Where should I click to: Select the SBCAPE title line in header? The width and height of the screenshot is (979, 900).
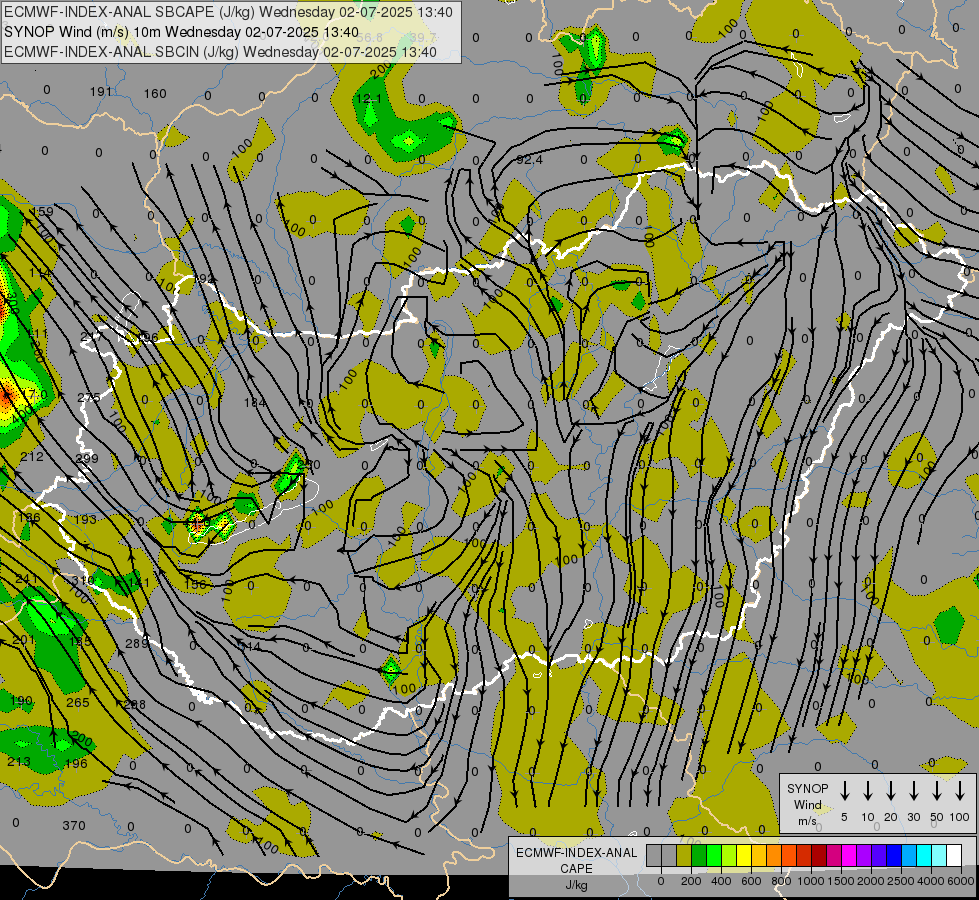(x=229, y=12)
